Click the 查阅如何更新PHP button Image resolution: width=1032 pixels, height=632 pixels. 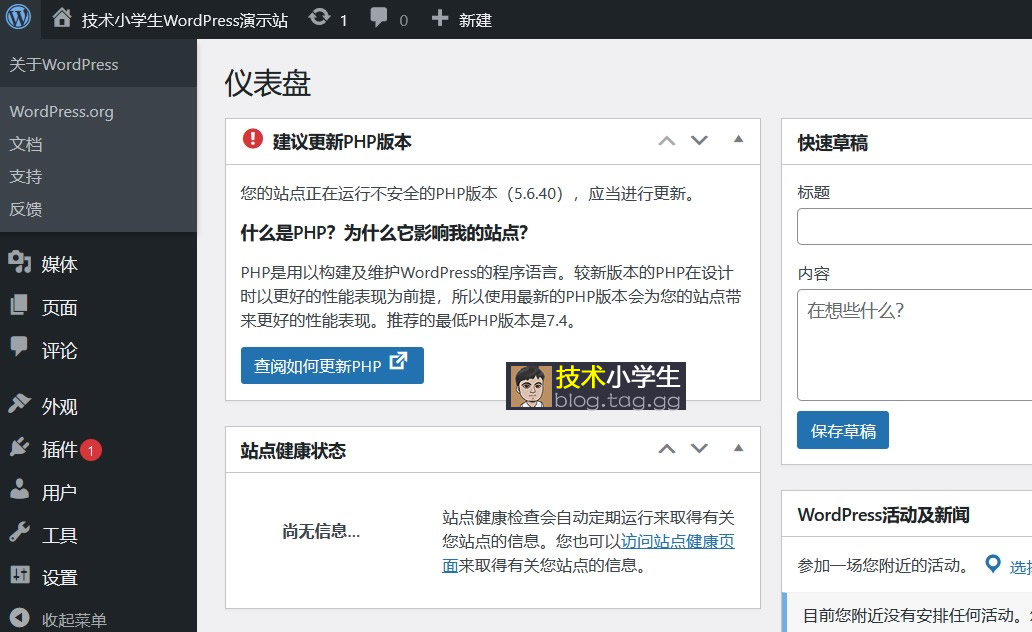[x=332, y=365]
